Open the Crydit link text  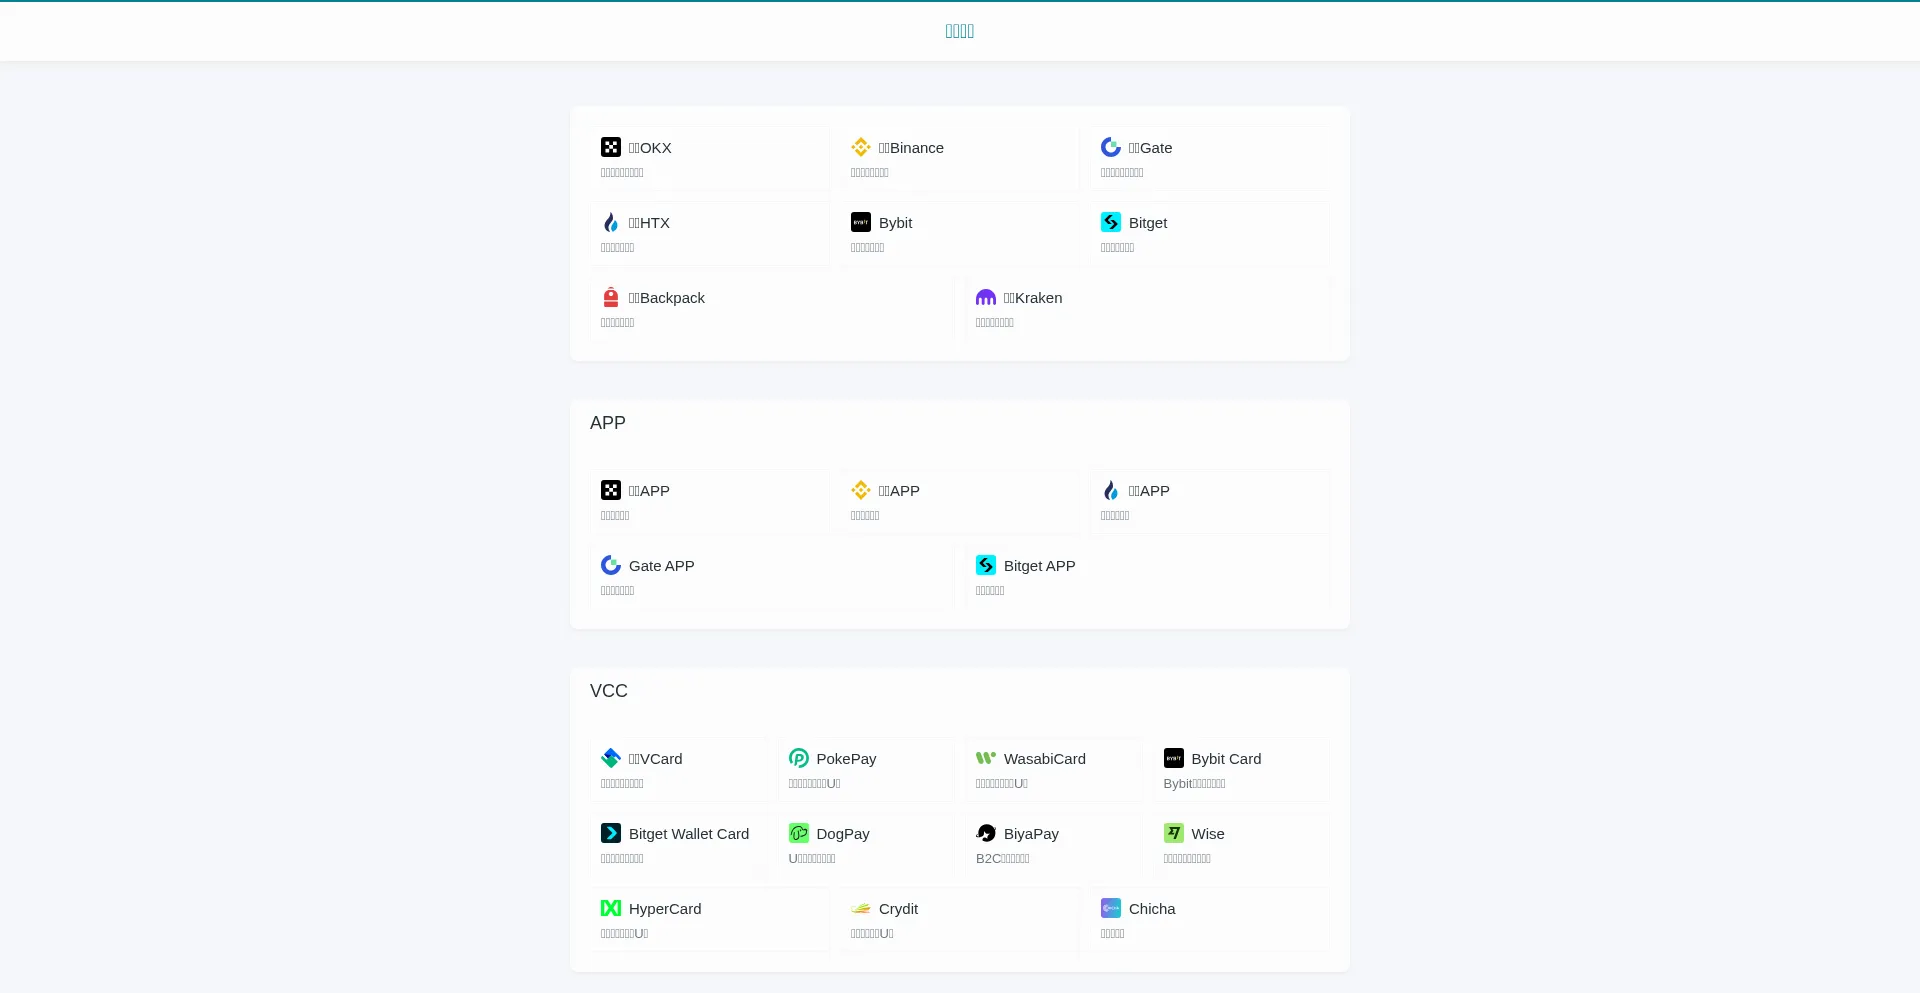[898, 909]
